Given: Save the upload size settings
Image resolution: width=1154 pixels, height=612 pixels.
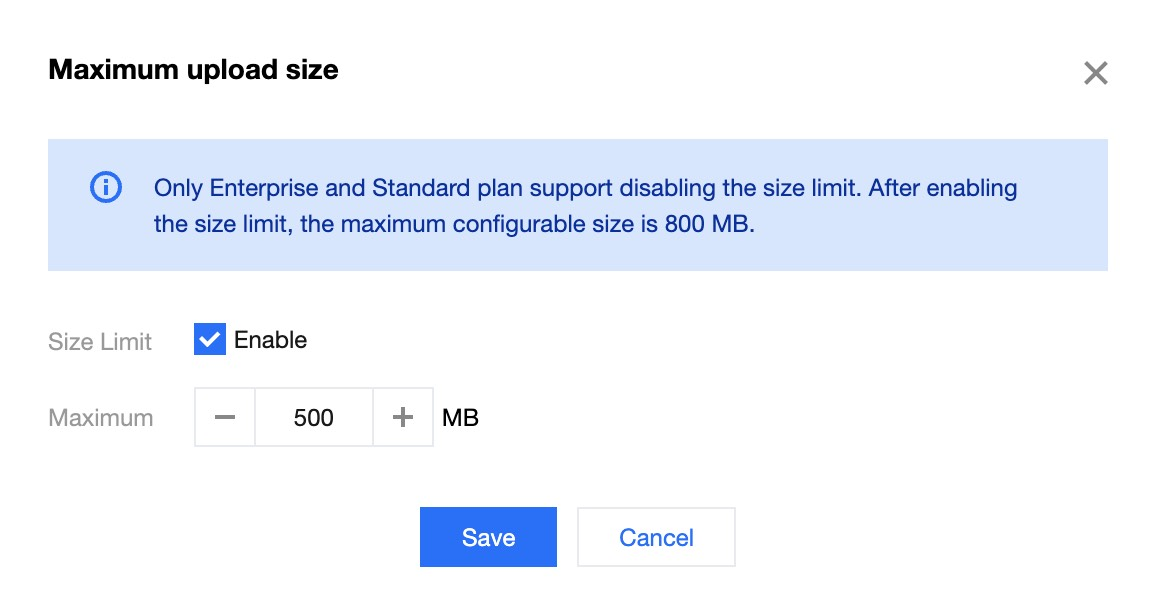Looking at the screenshot, I should (488, 537).
